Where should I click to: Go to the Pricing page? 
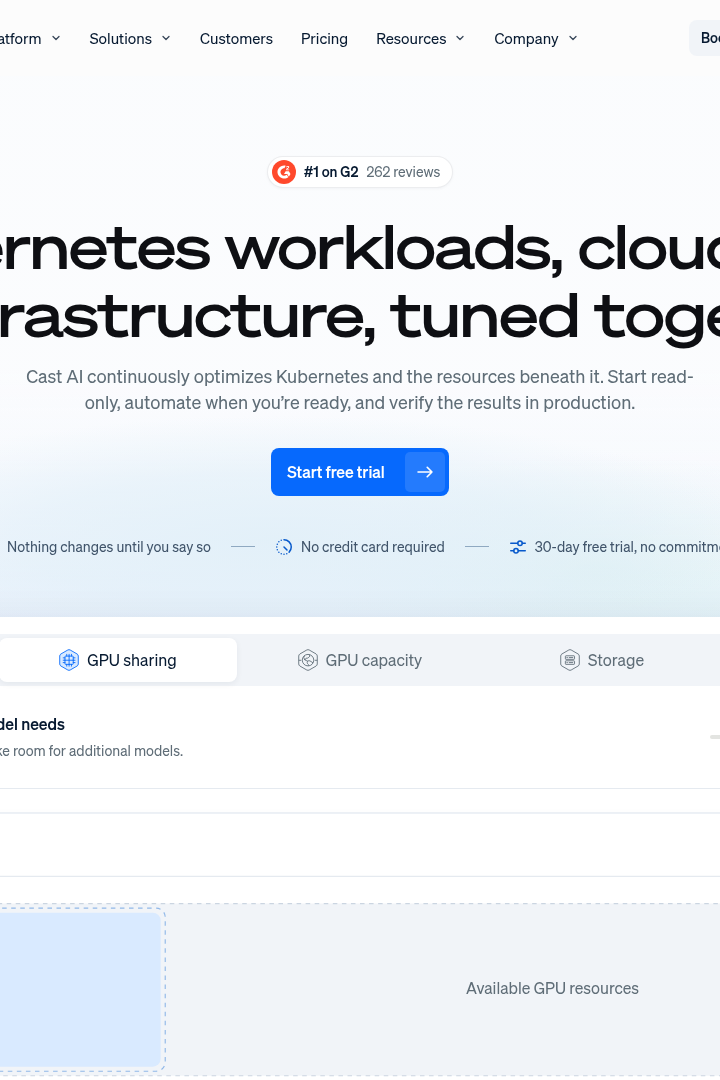(x=325, y=39)
